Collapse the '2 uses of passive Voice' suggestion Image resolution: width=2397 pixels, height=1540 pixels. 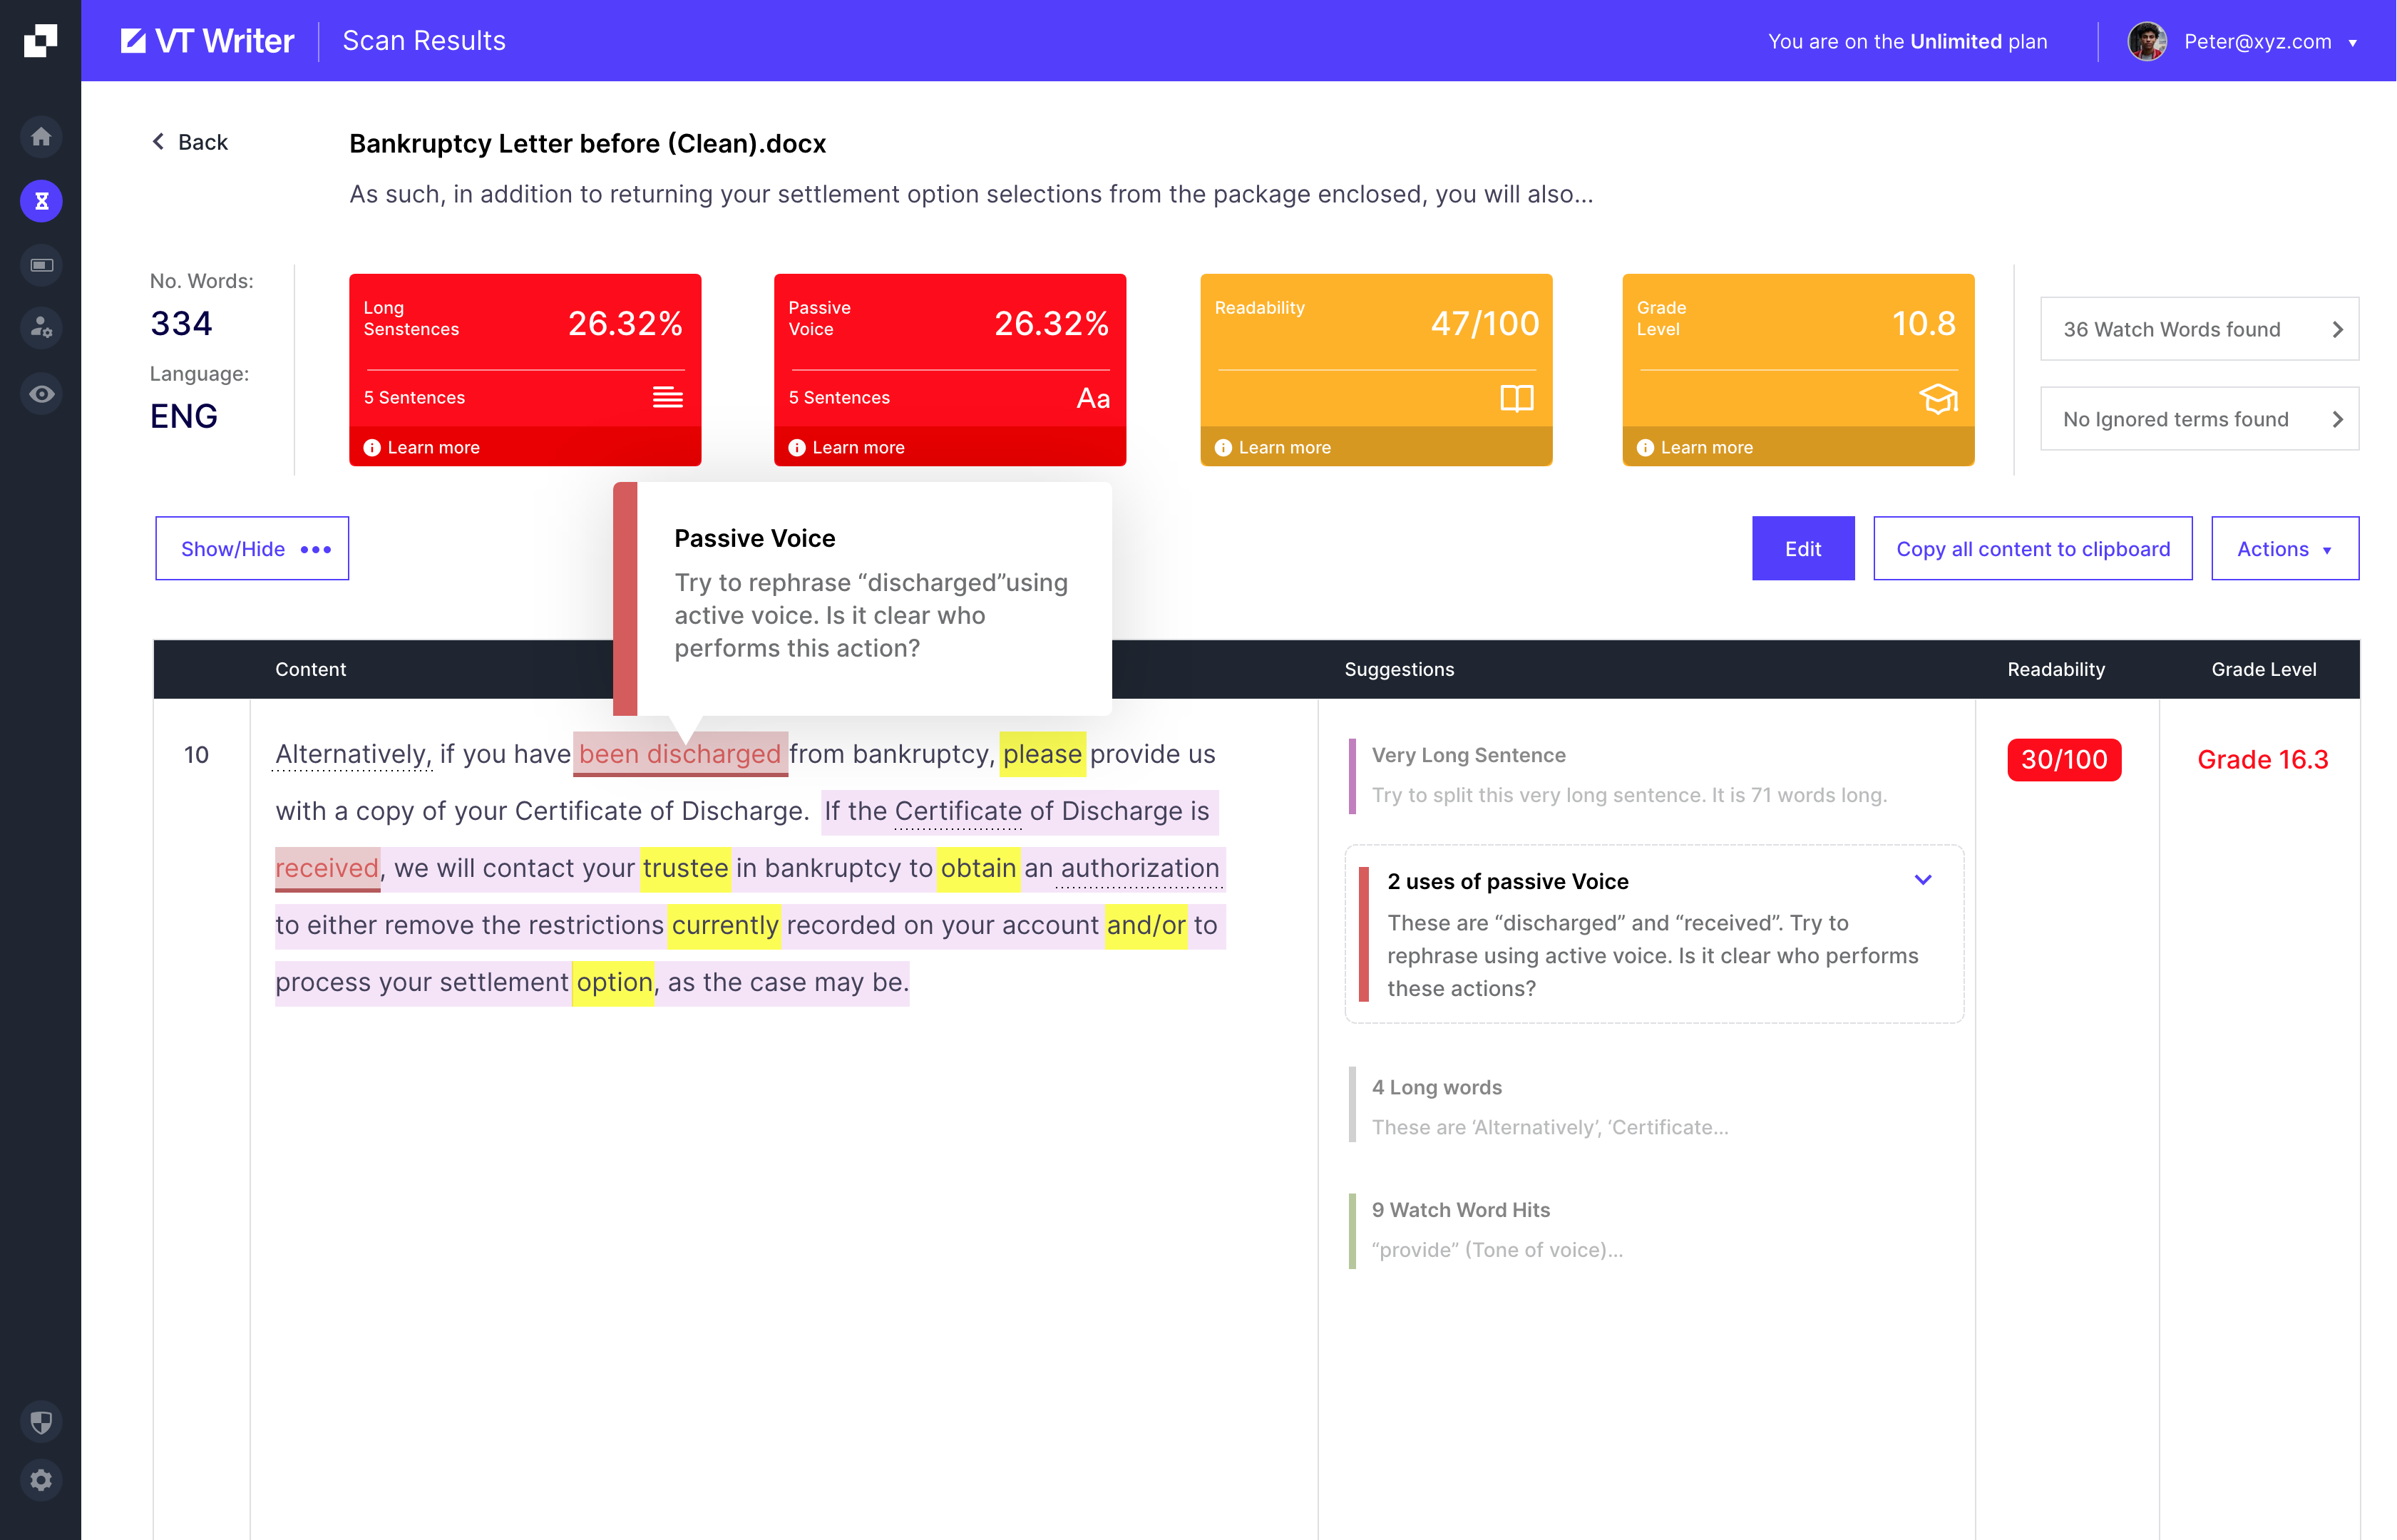tap(1923, 880)
